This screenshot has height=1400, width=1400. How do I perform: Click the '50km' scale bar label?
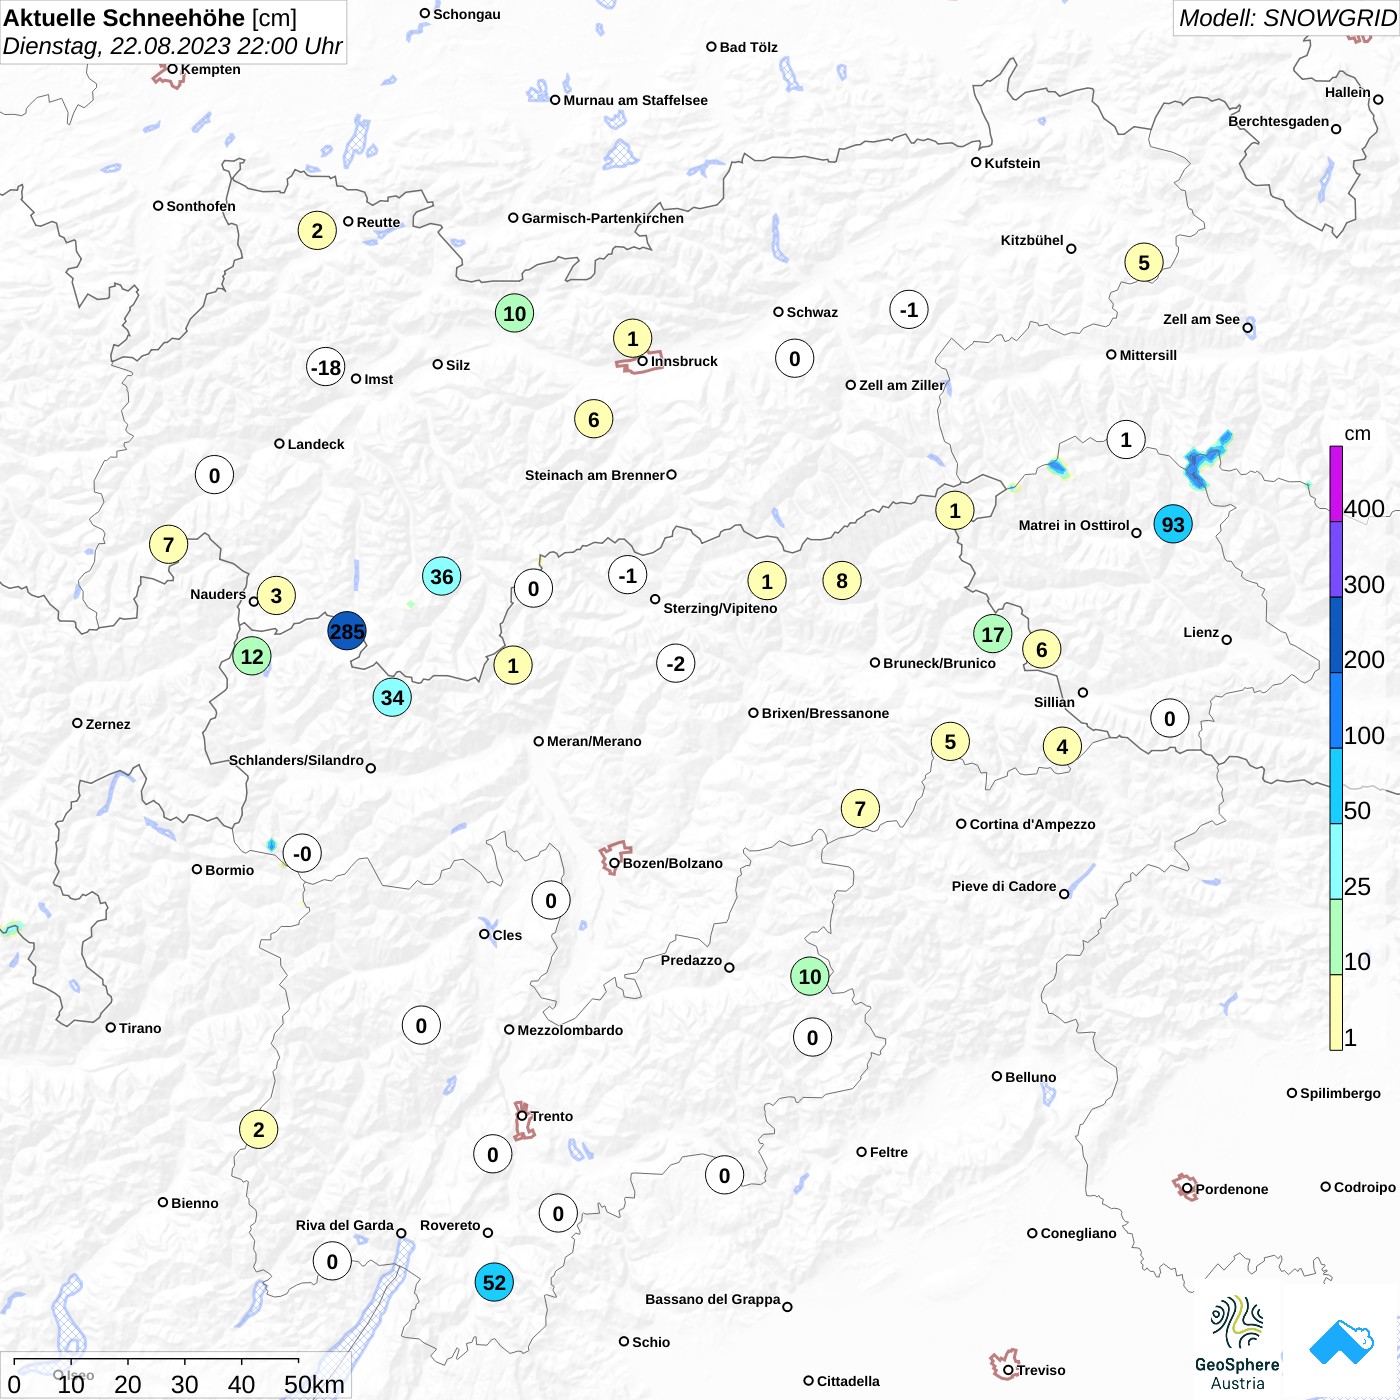point(314,1384)
